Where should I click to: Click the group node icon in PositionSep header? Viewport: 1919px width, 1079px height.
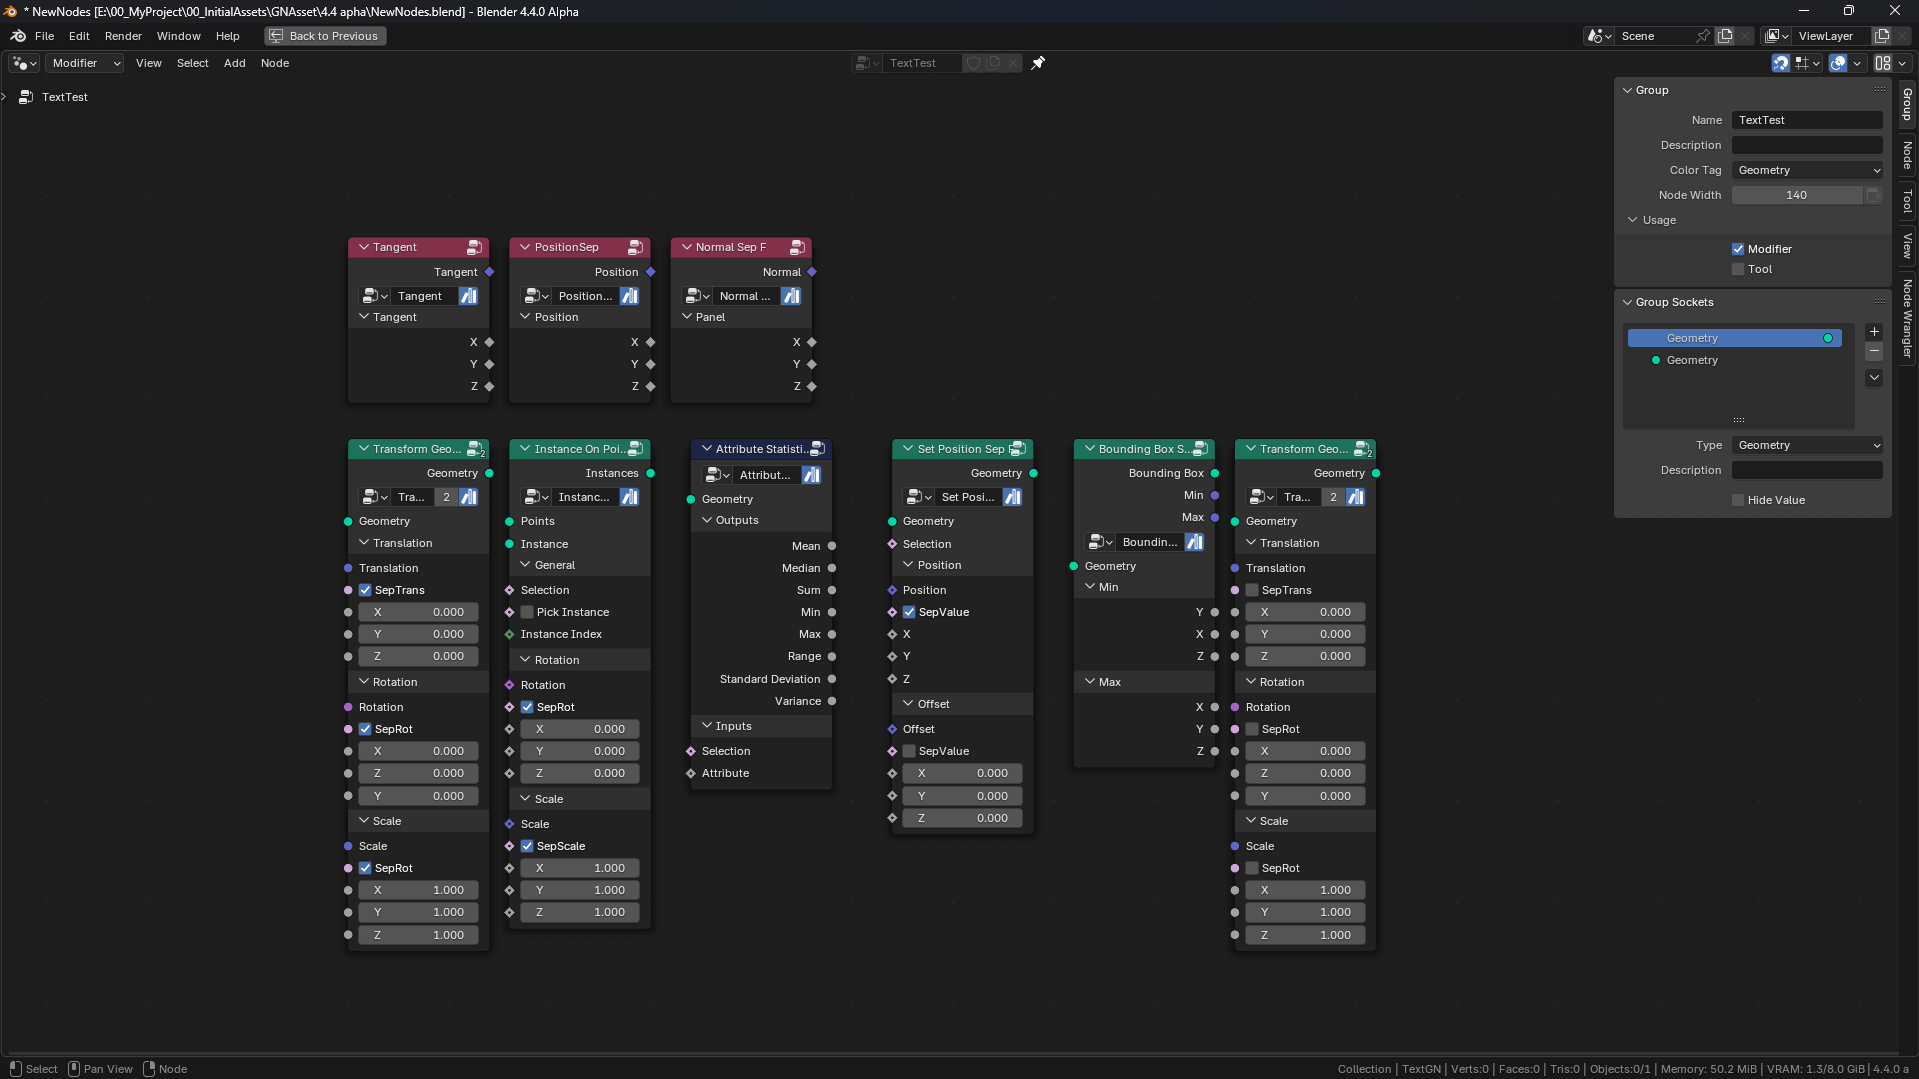635,247
